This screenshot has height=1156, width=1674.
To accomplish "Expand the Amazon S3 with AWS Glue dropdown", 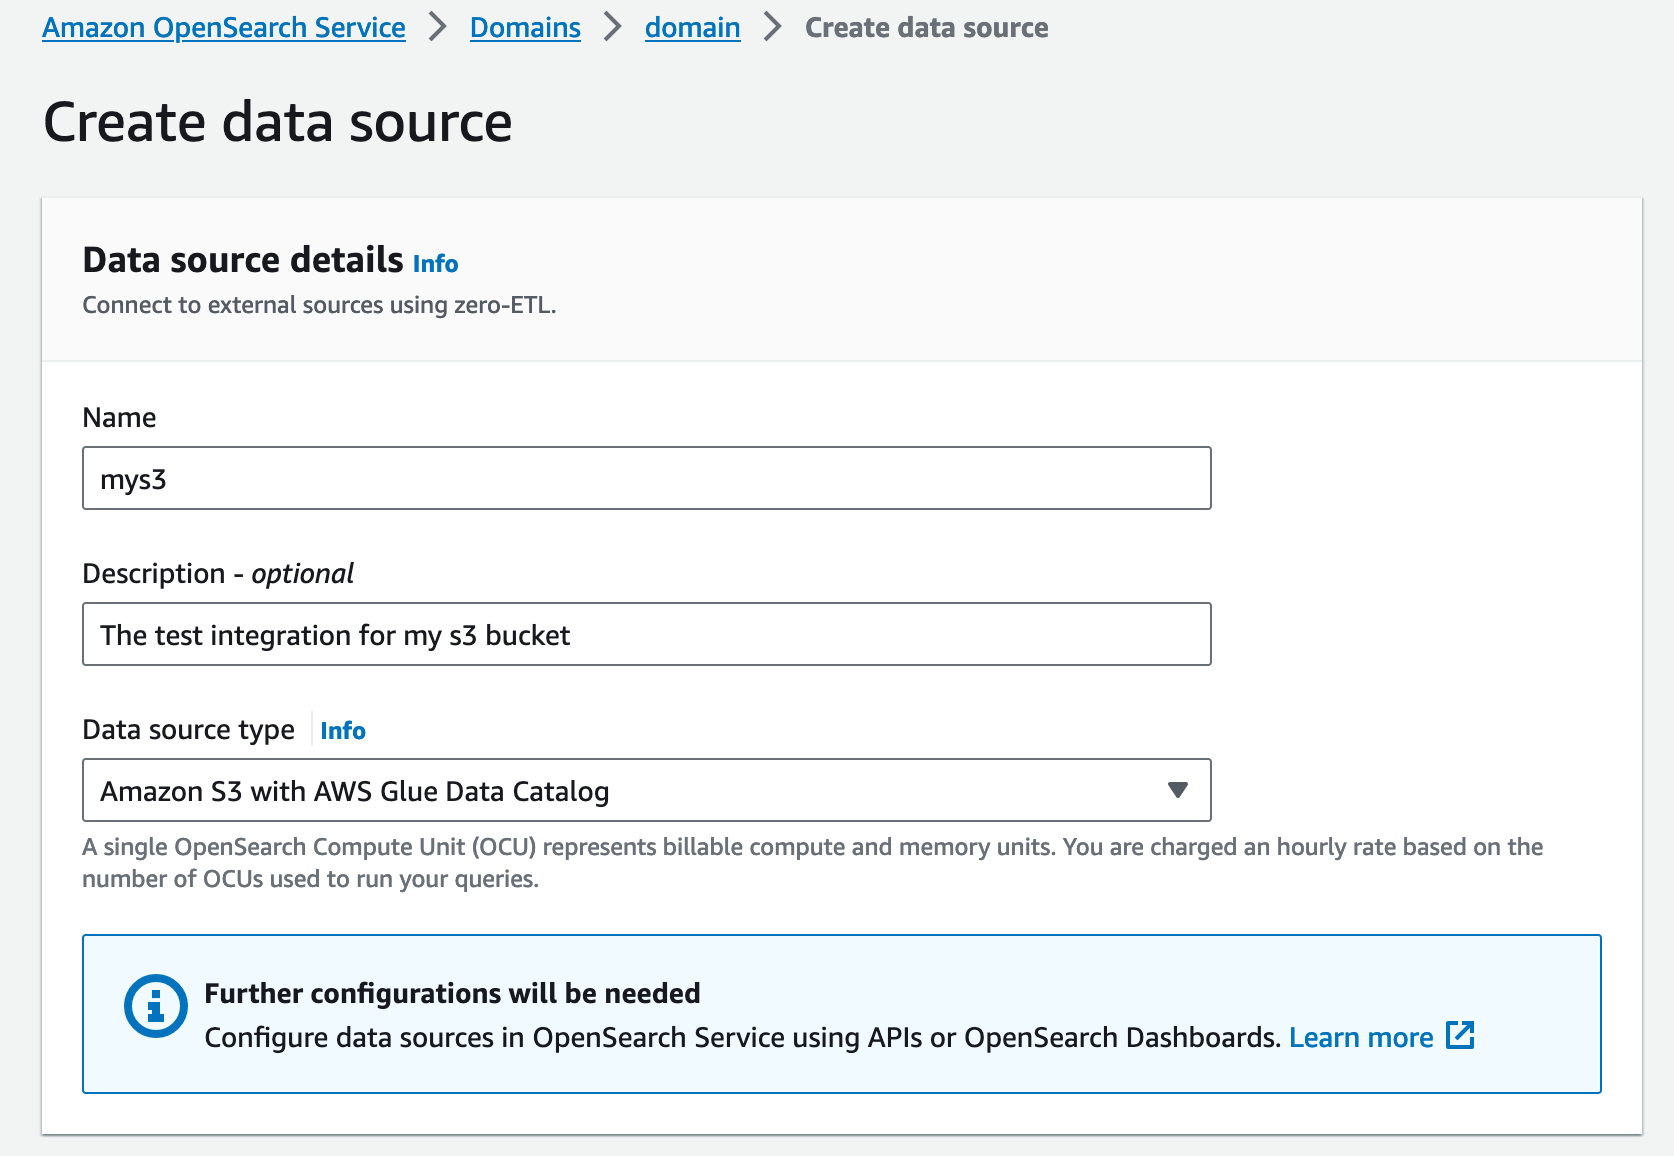I will 646,790.
